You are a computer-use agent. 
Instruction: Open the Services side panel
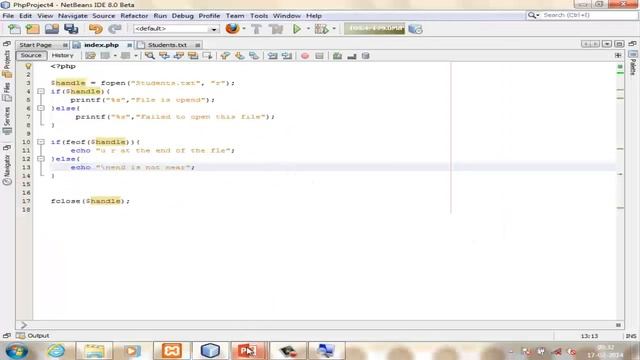click(x=7, y=121)
